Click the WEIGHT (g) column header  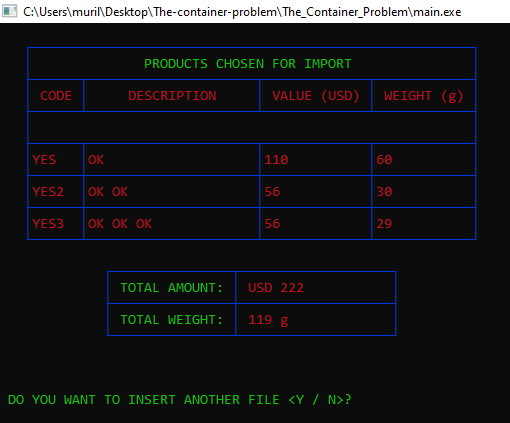tap(423, 96)
